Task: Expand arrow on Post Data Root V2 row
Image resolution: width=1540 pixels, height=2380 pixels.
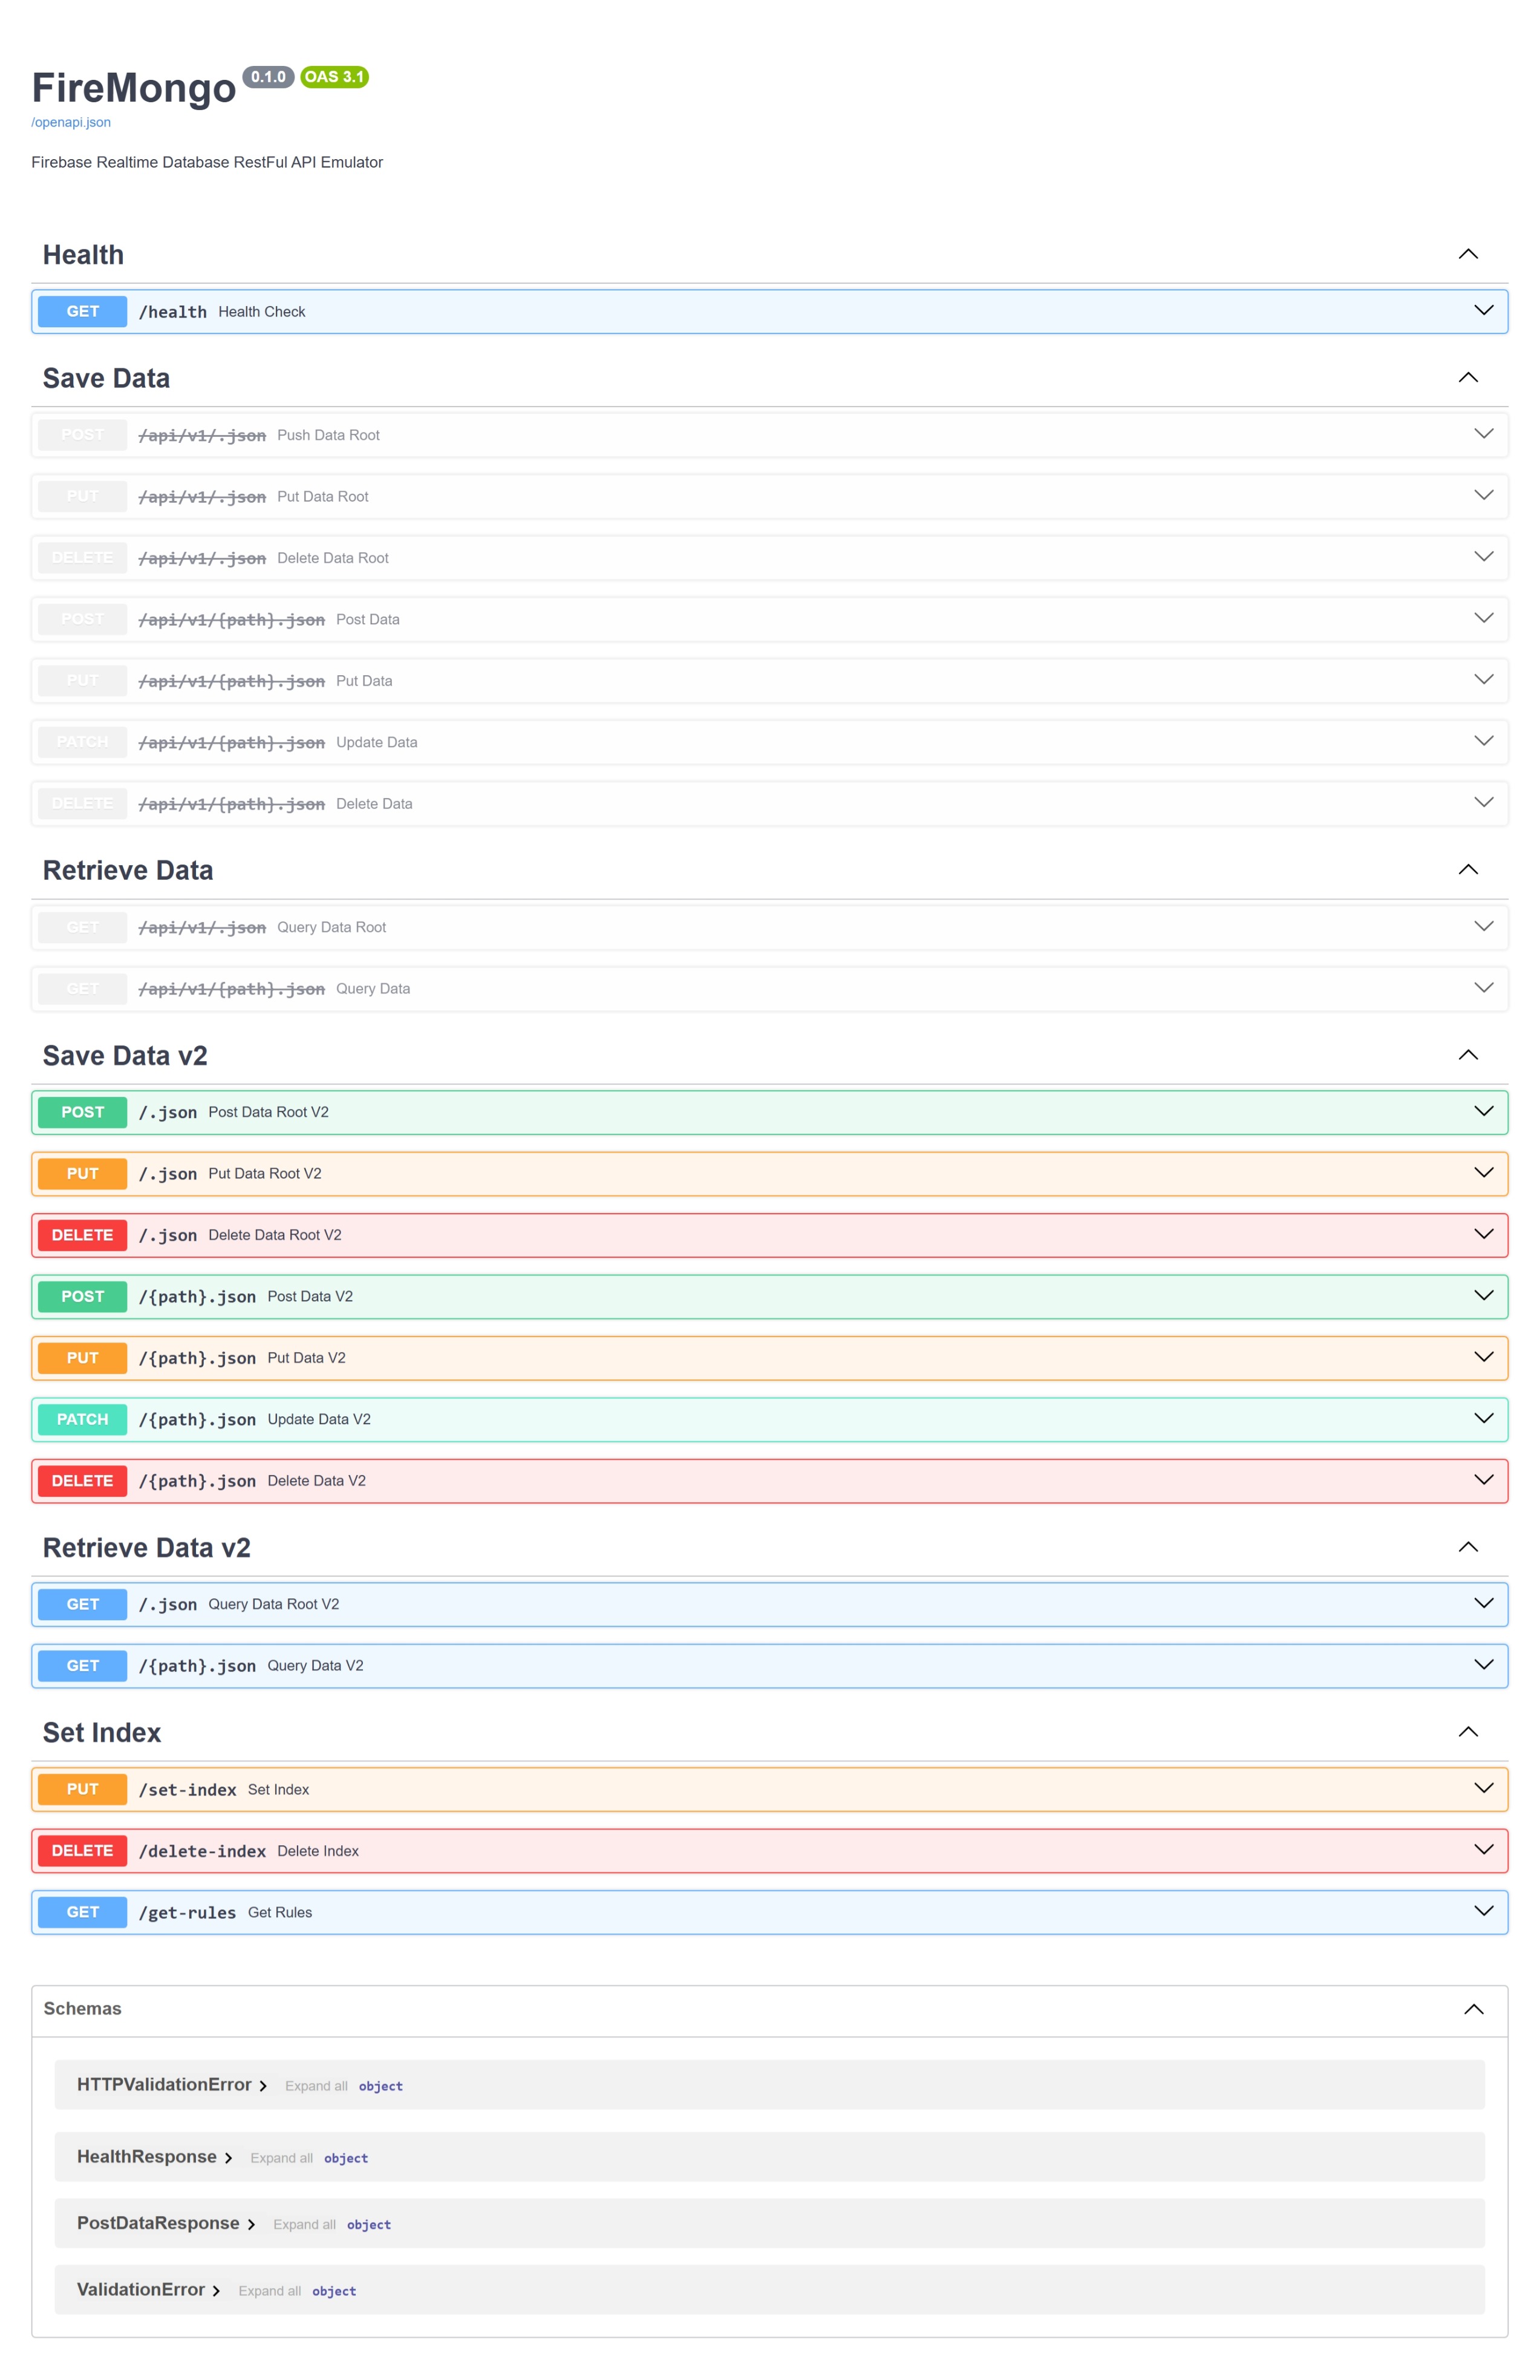Action: coord(1484,1111)
